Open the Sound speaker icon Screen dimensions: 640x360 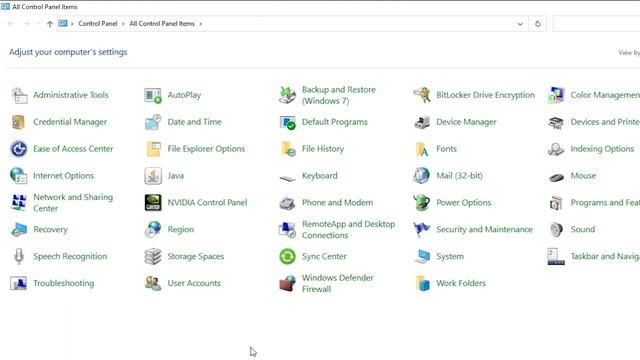coord(556,230)
